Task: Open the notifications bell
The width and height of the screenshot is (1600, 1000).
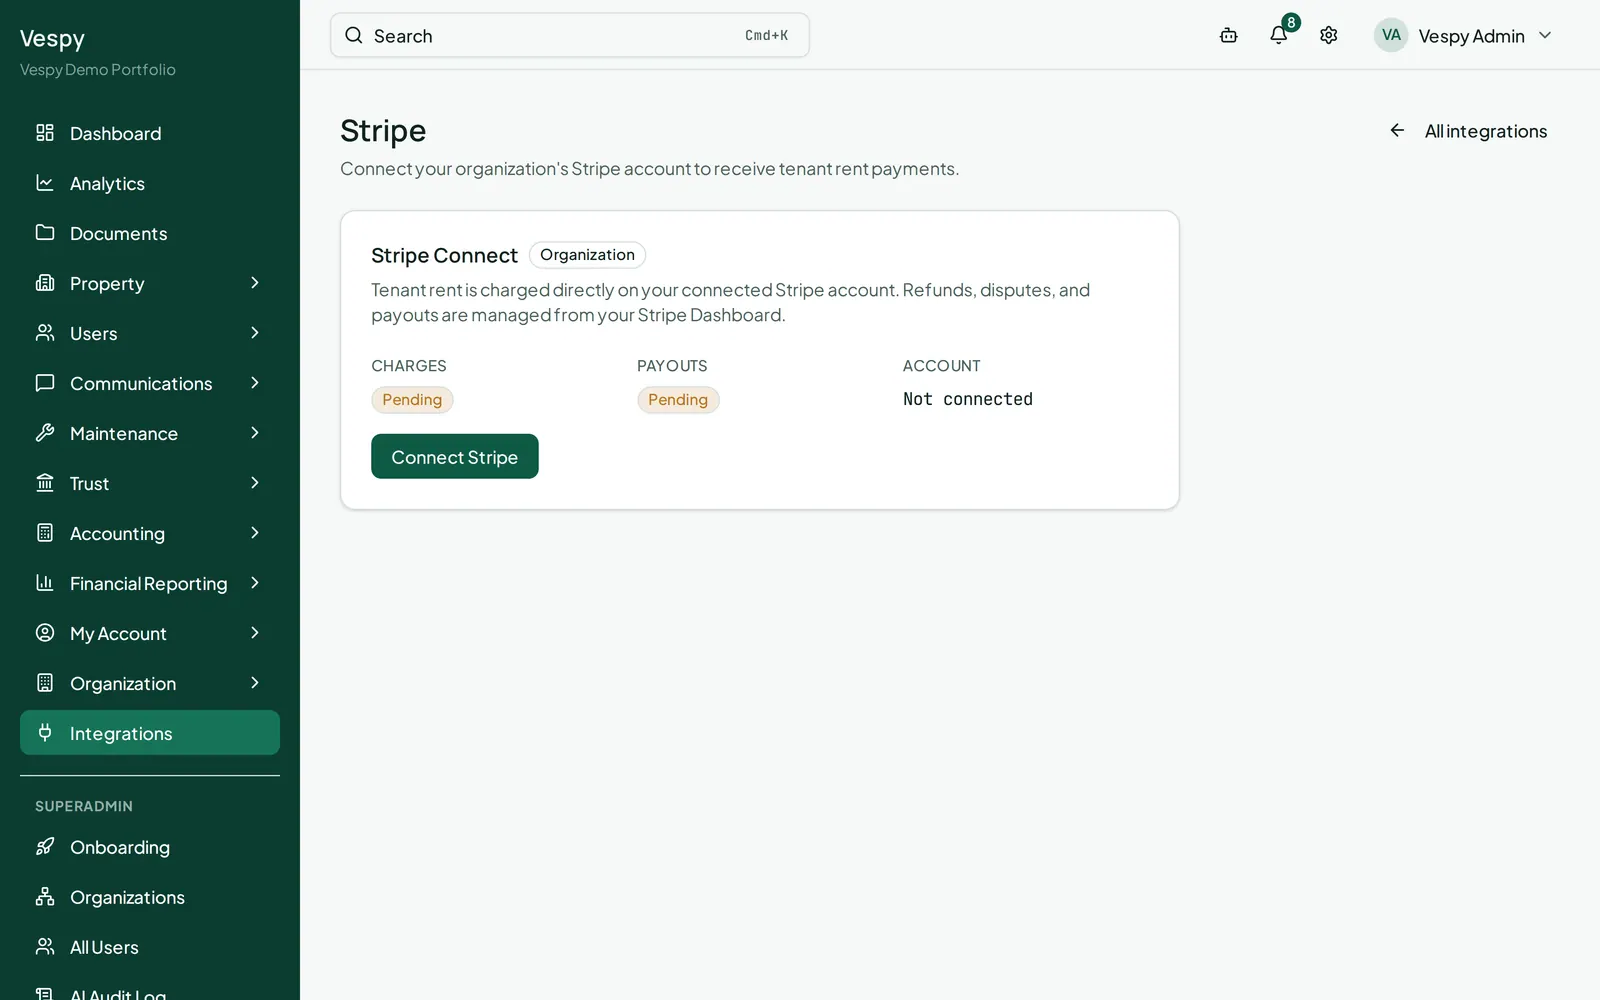Action: 1279,35
